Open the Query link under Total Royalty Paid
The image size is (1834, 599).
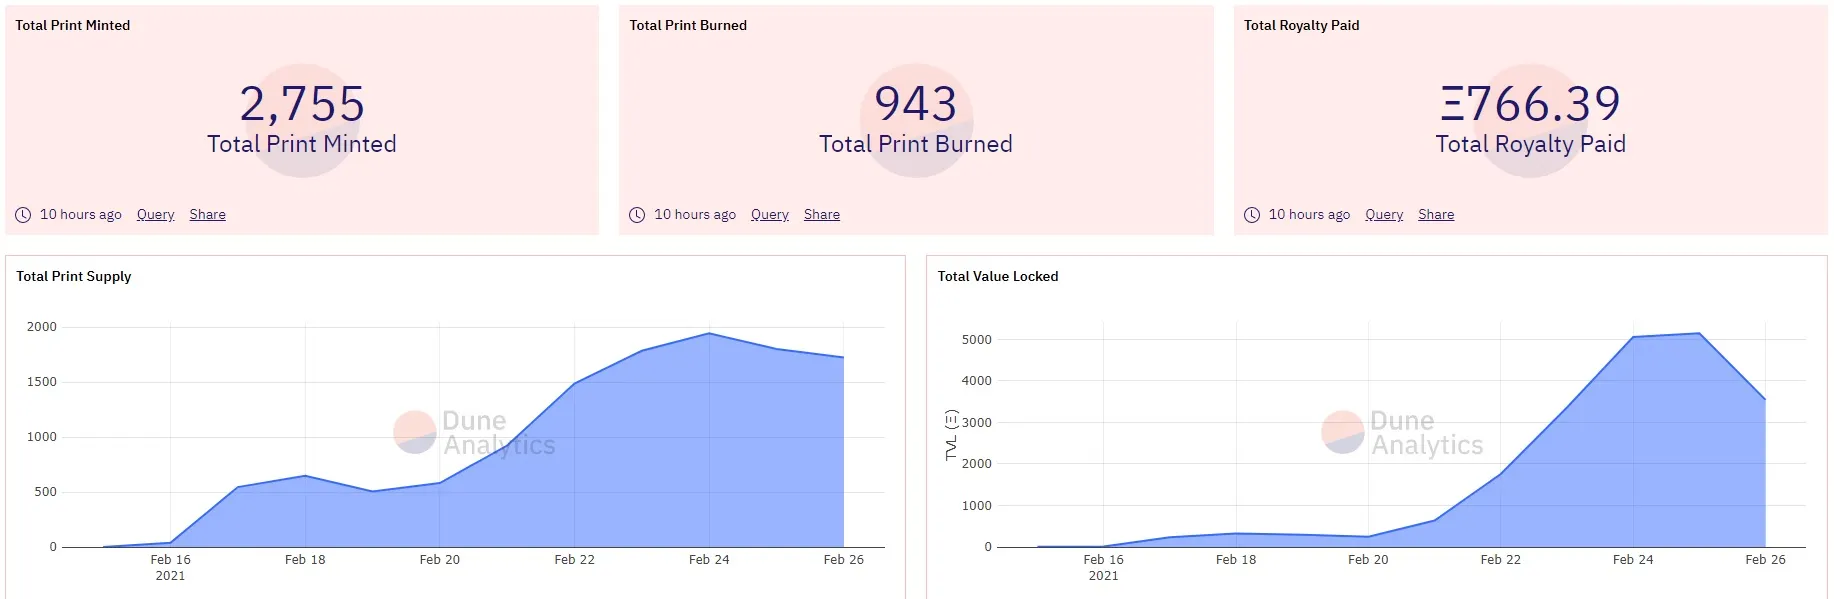click(1384, 215)
